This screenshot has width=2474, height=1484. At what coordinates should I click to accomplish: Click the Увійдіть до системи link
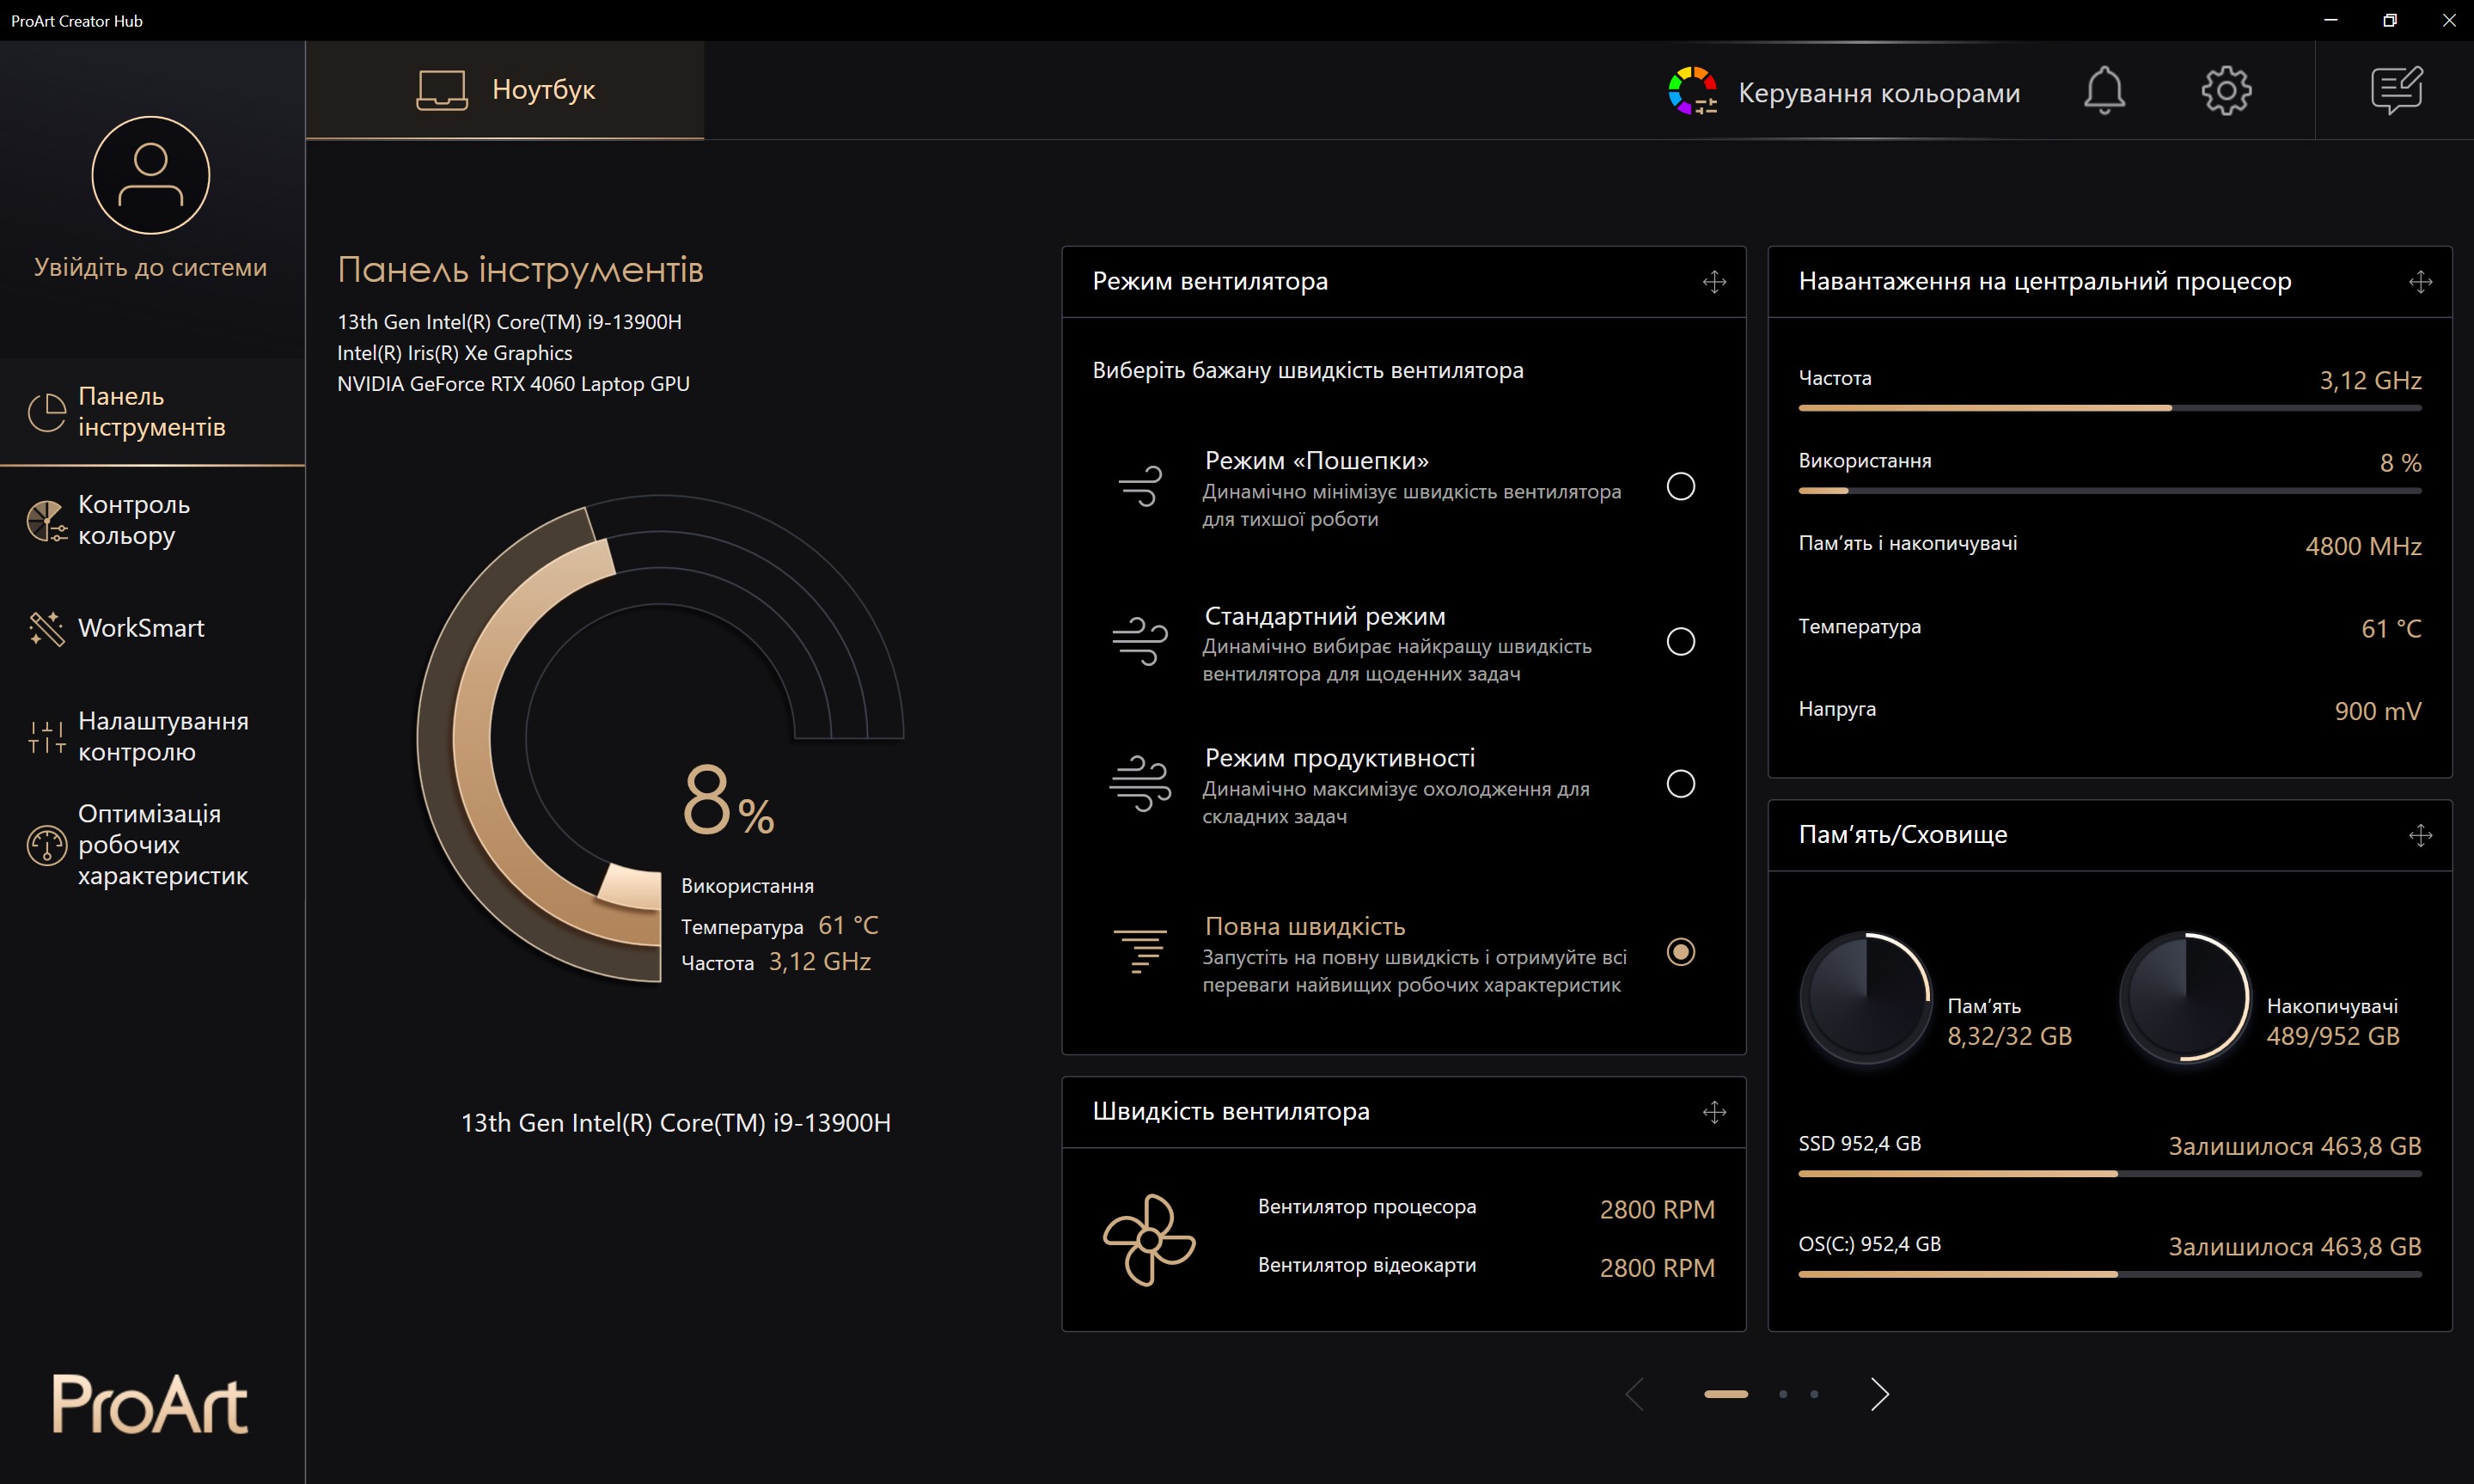151,267
